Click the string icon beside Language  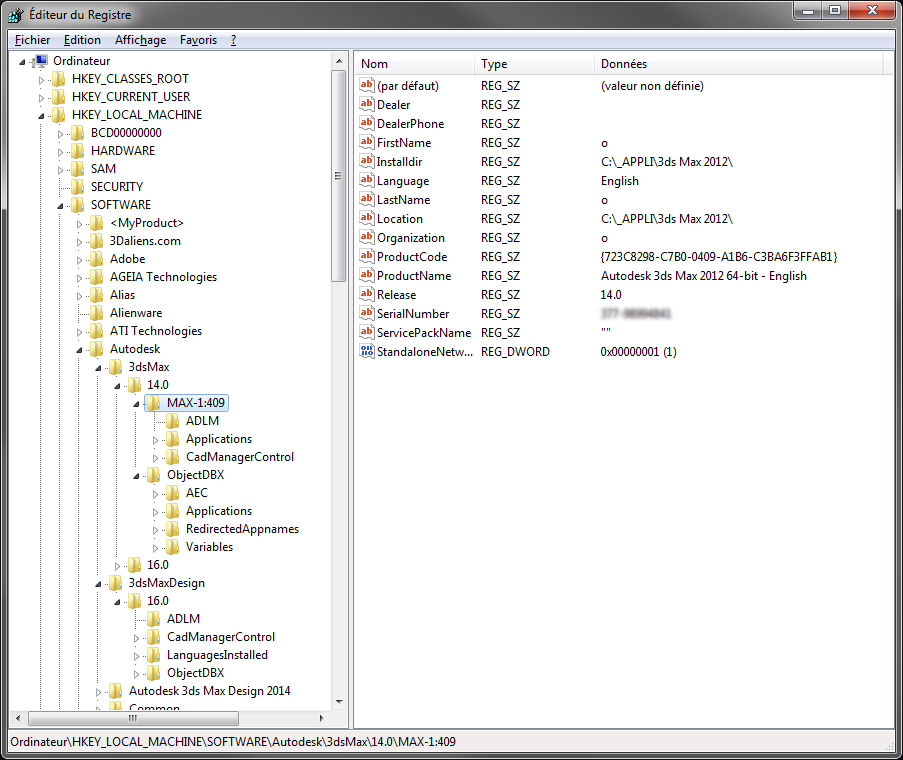click(x=367, y=180)
